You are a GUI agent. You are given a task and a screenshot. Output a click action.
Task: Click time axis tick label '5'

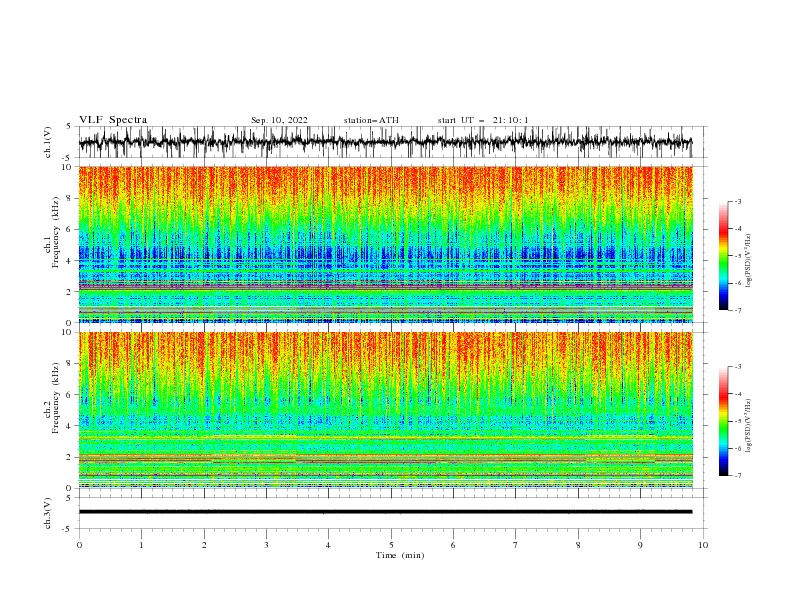click(x=391, y=545)
